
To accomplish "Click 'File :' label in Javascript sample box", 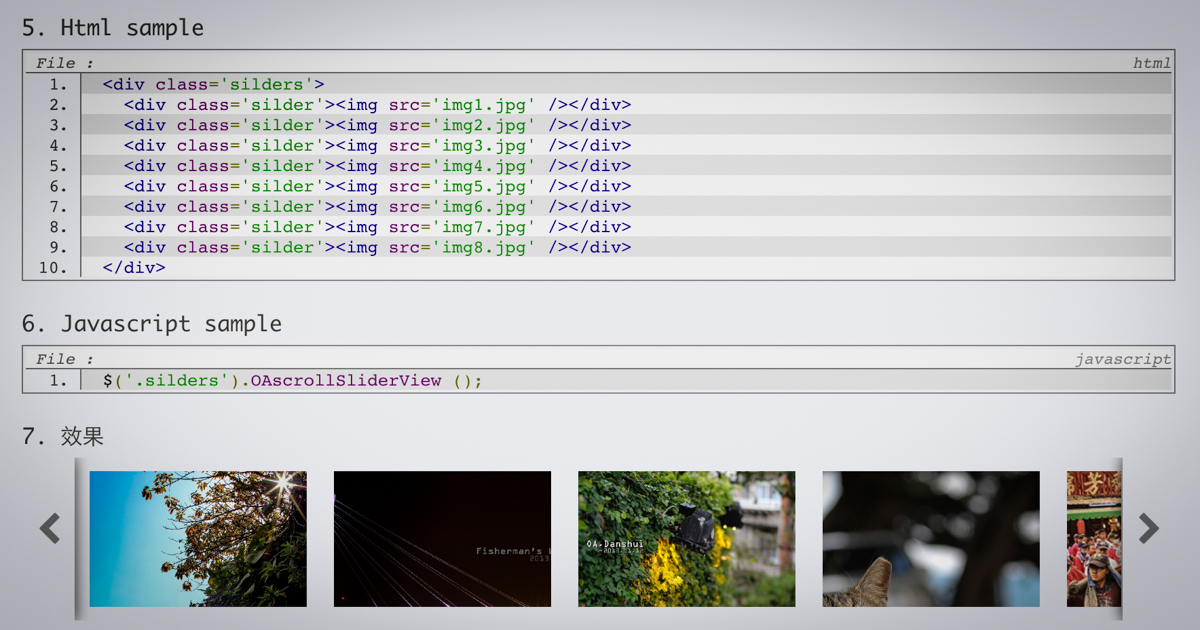I will point(65,359).
